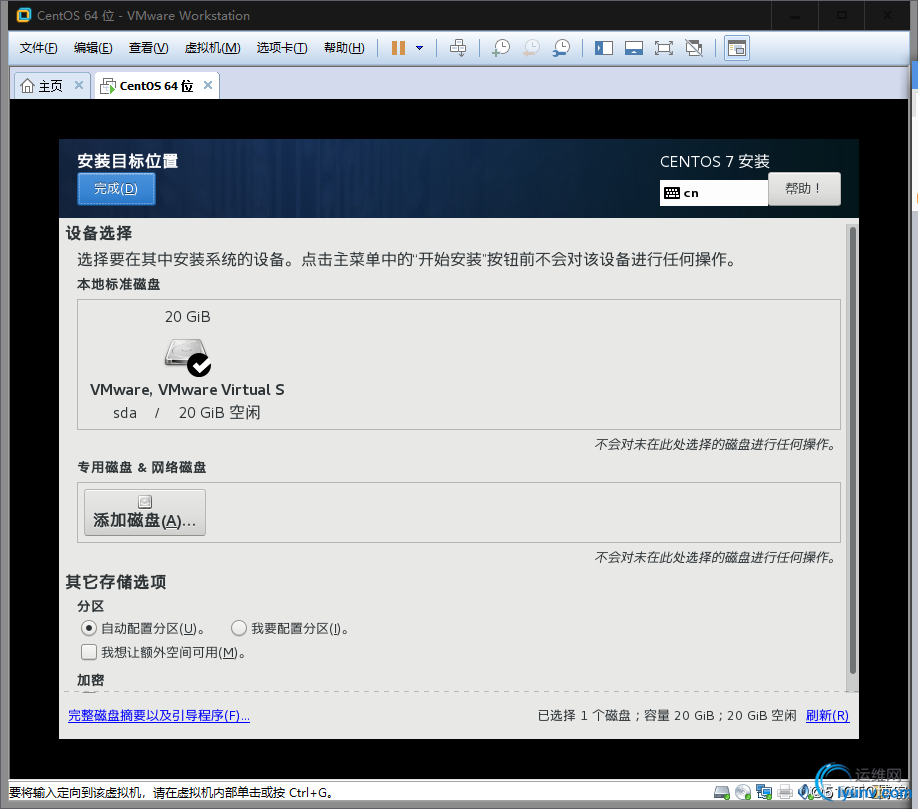Click the installer vertical scrollbar
918x809 pixels.
click(x=852, y=450)
